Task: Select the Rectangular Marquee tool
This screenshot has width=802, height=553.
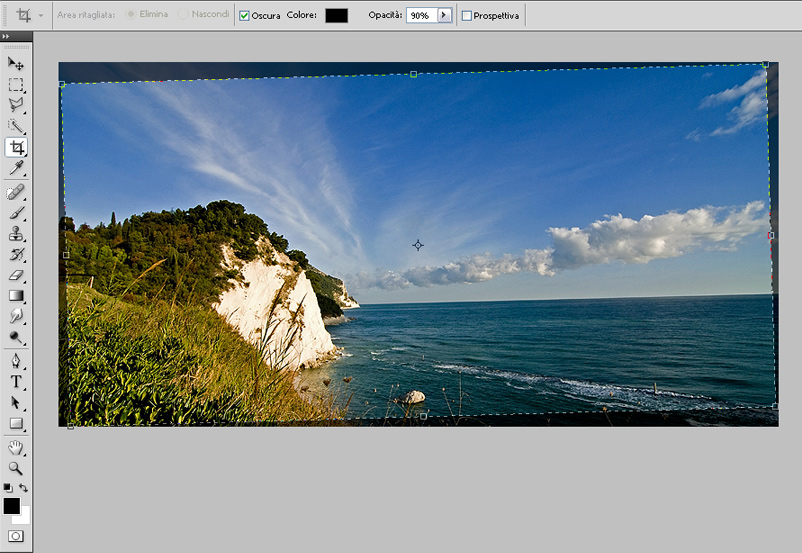Action: click(16, 85)
